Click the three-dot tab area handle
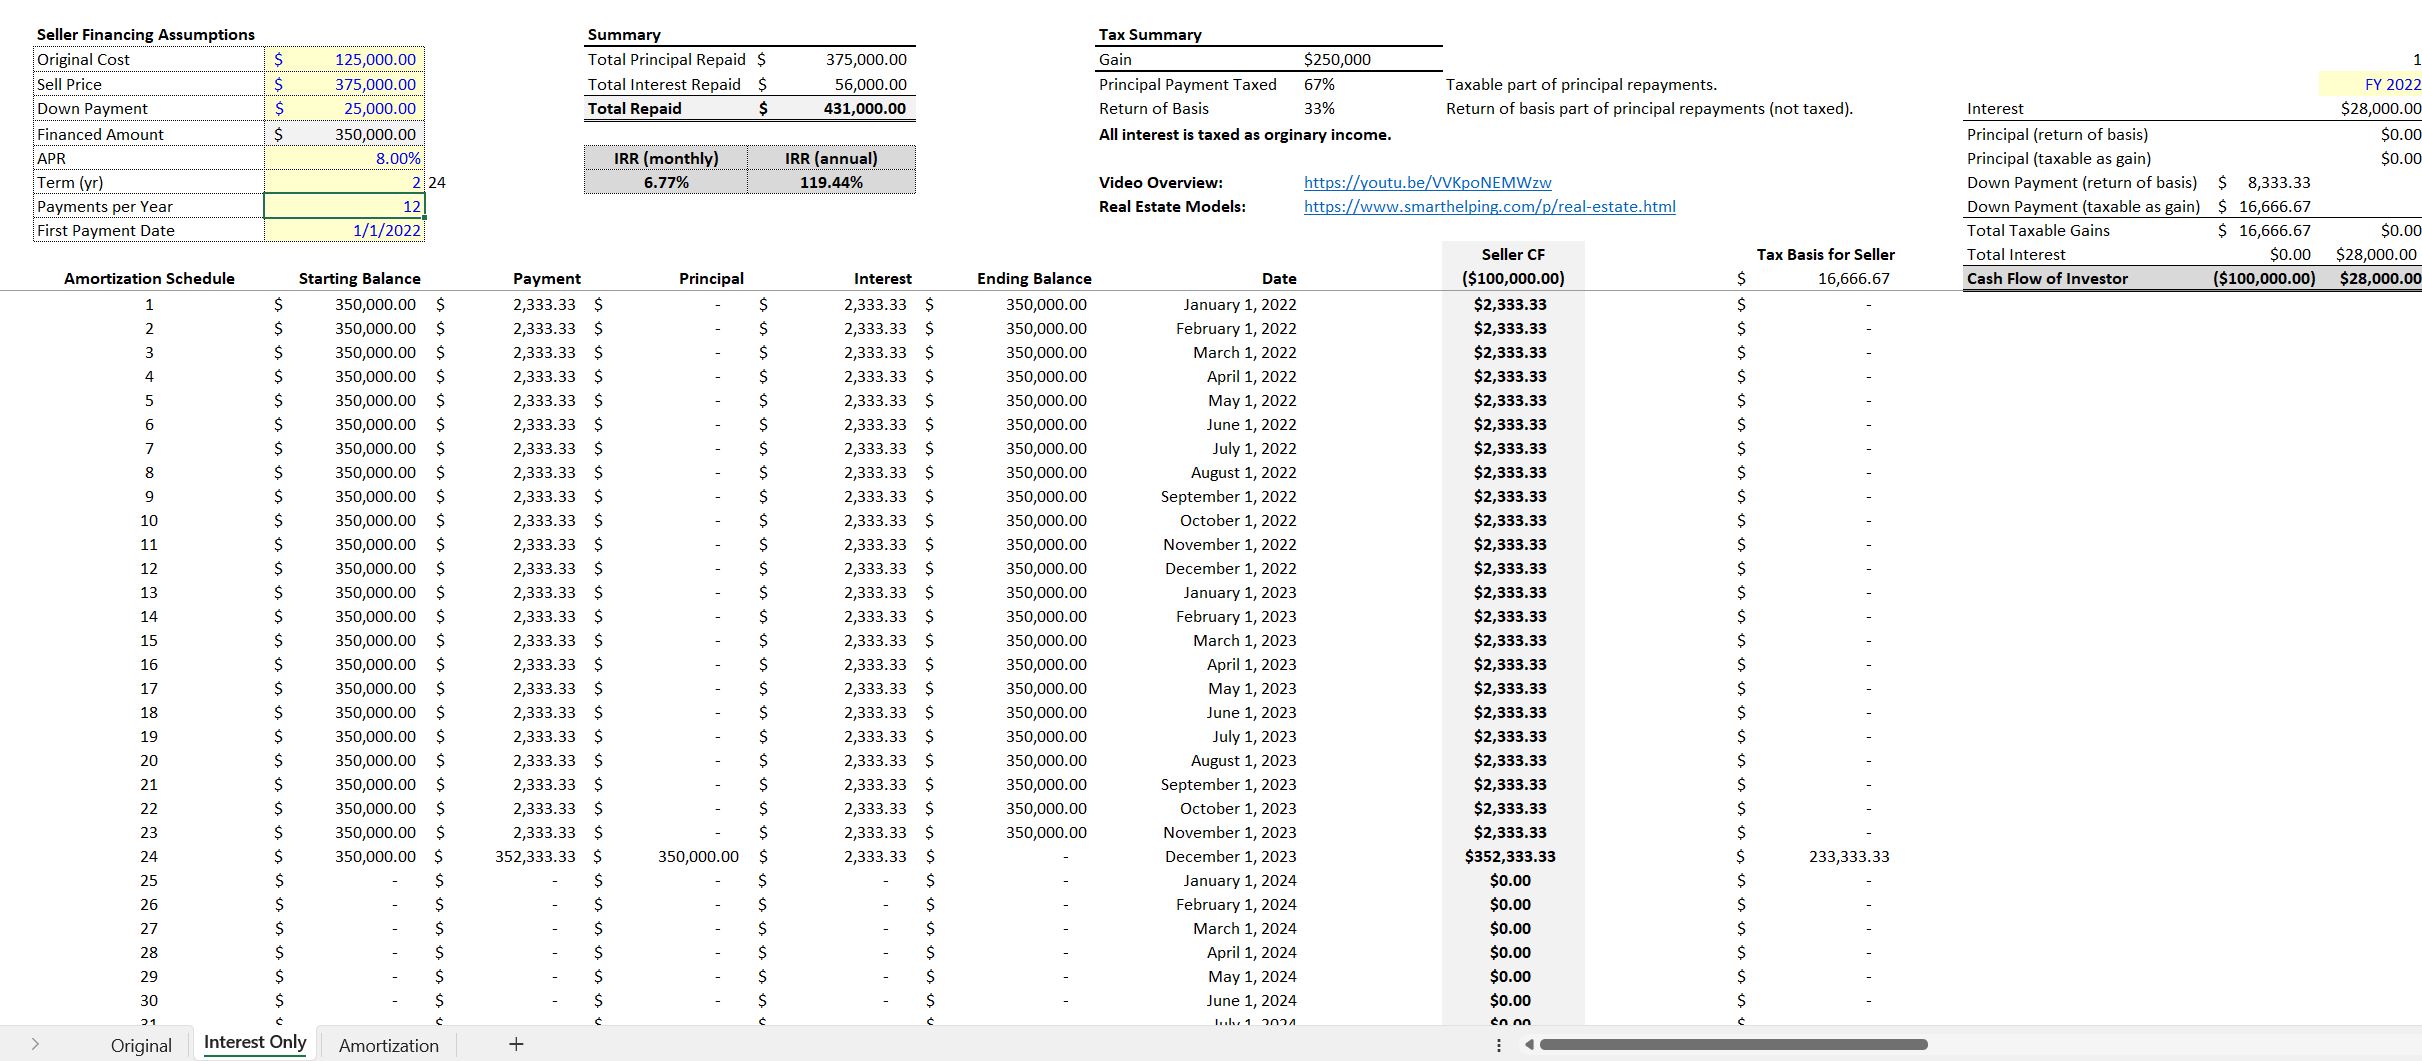 pyautogui.click(x=1497, y=1044)
